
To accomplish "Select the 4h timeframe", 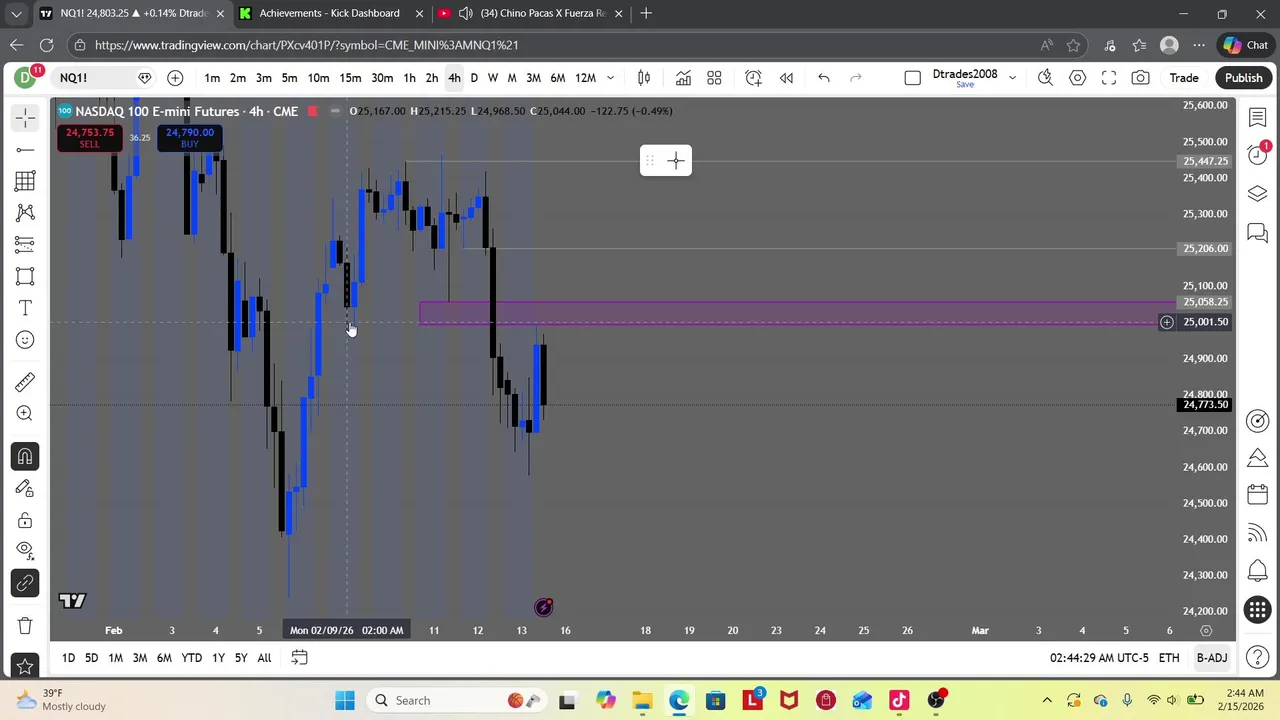I will [x=454, y=78].
